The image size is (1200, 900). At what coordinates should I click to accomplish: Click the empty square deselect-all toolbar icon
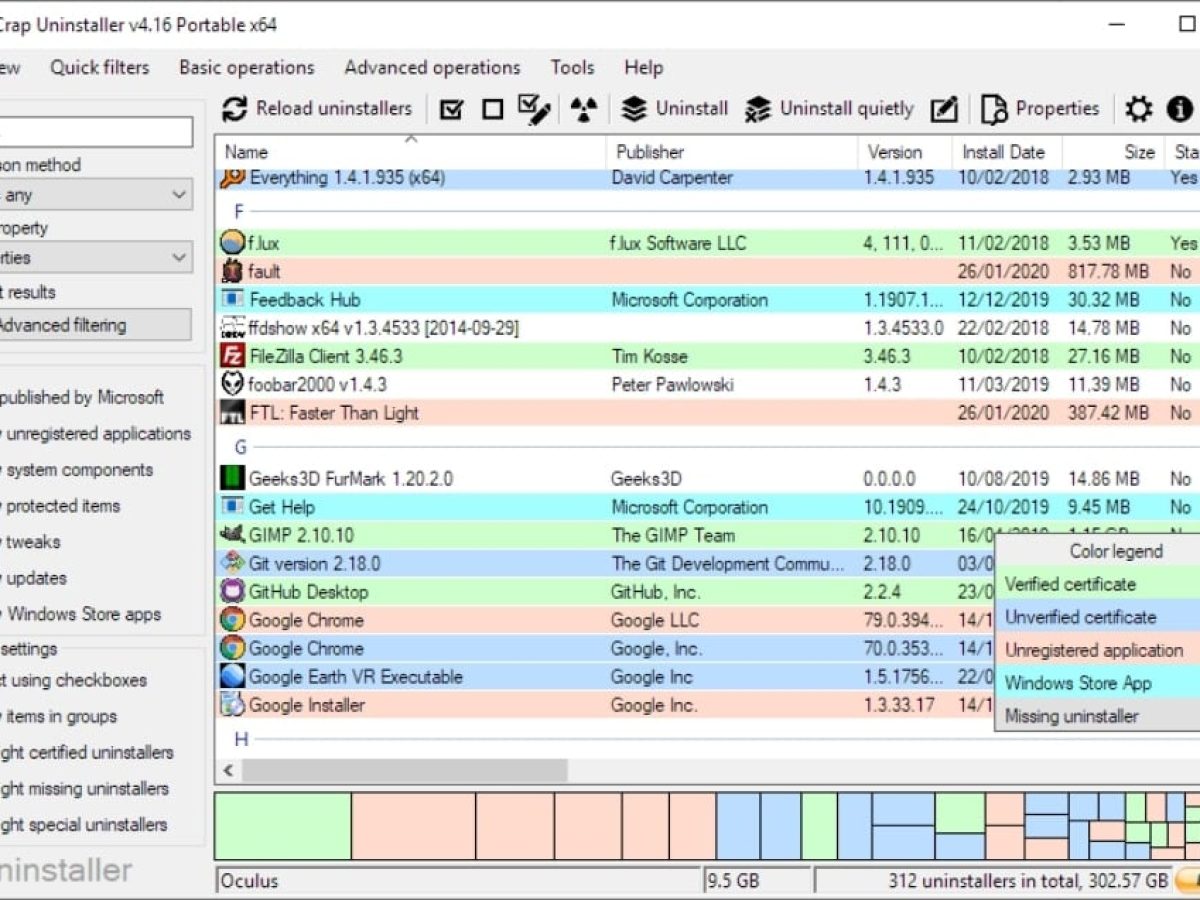492,109
